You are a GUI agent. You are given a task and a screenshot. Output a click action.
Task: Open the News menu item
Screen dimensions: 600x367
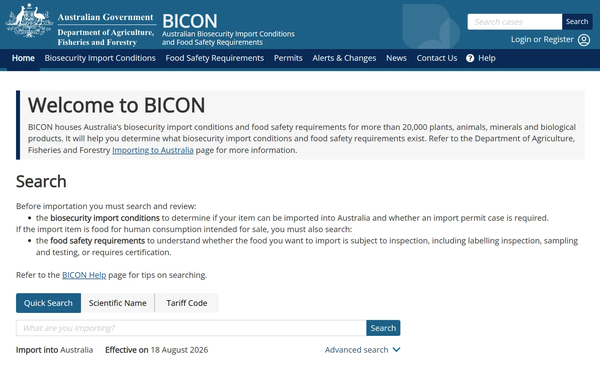[396, 58]
